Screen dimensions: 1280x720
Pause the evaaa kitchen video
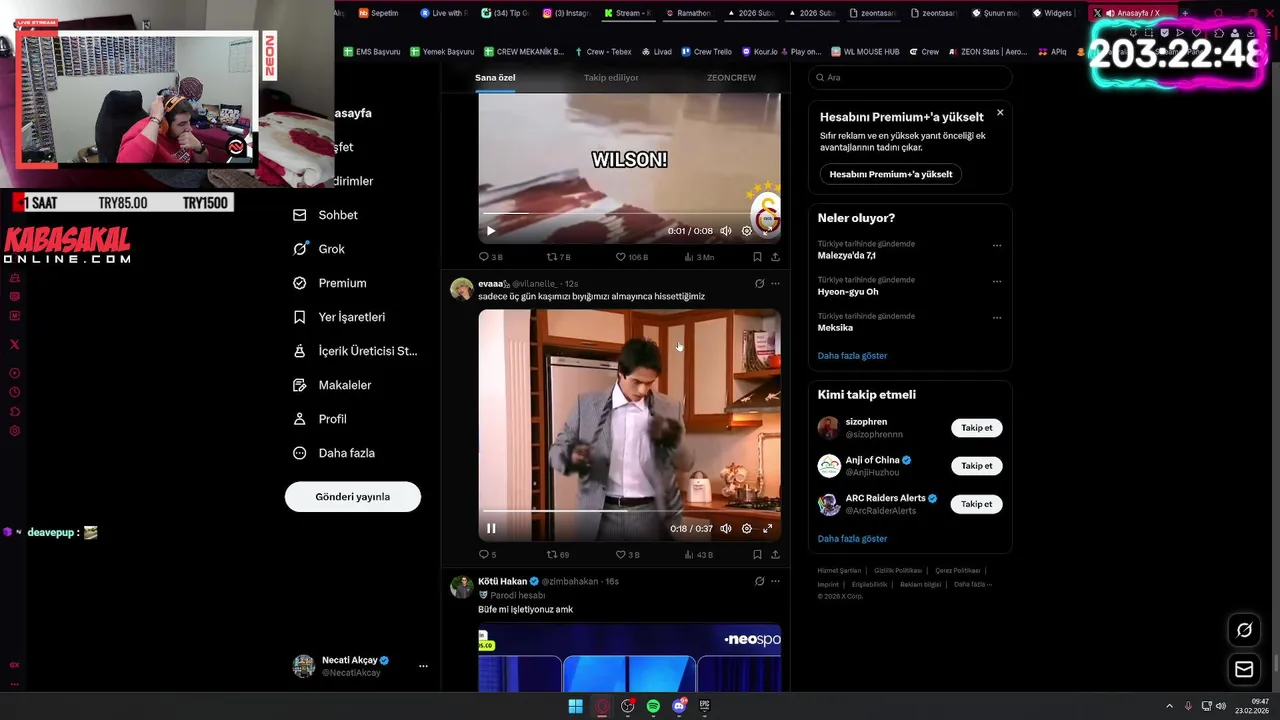(491, 528)
